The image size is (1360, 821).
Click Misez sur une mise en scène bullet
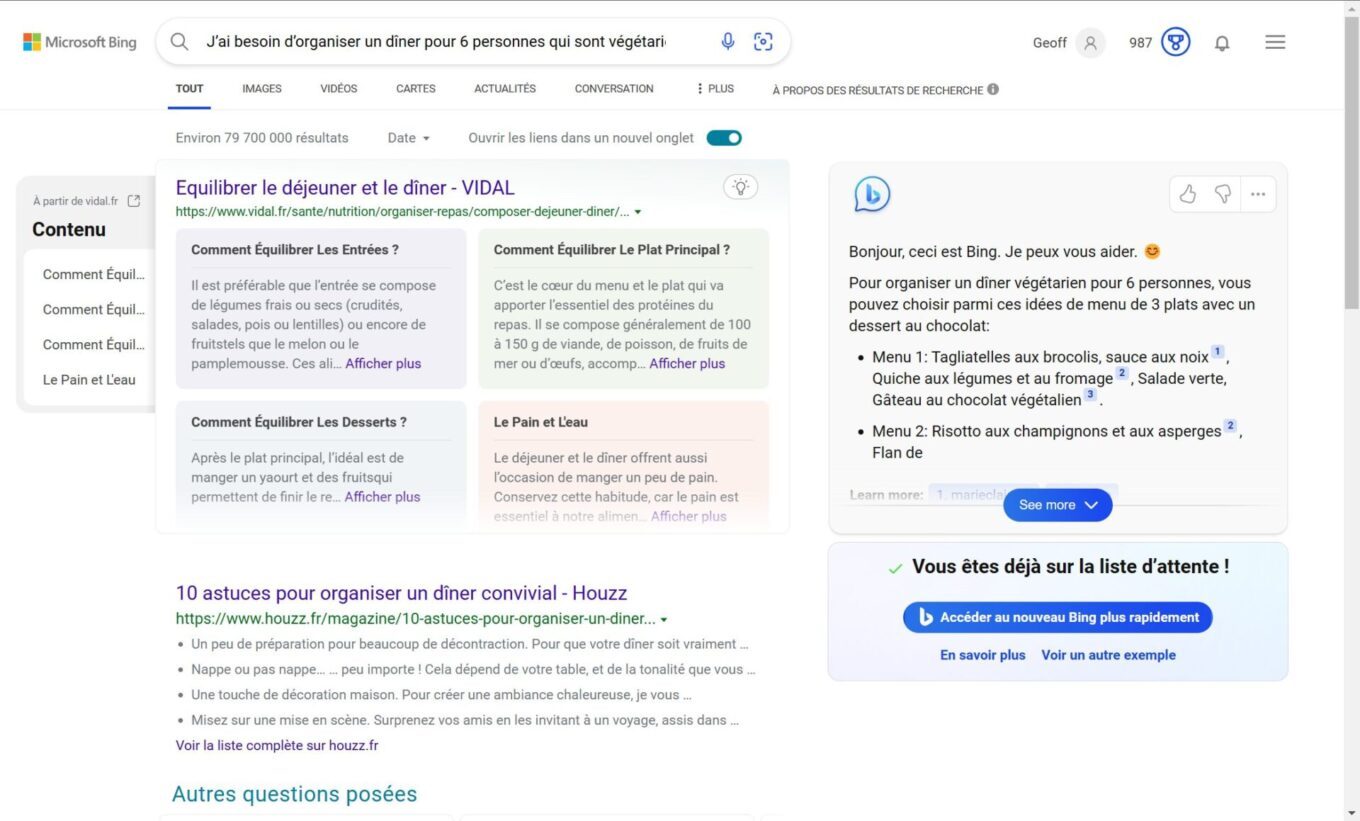click(x=465, y=720)
